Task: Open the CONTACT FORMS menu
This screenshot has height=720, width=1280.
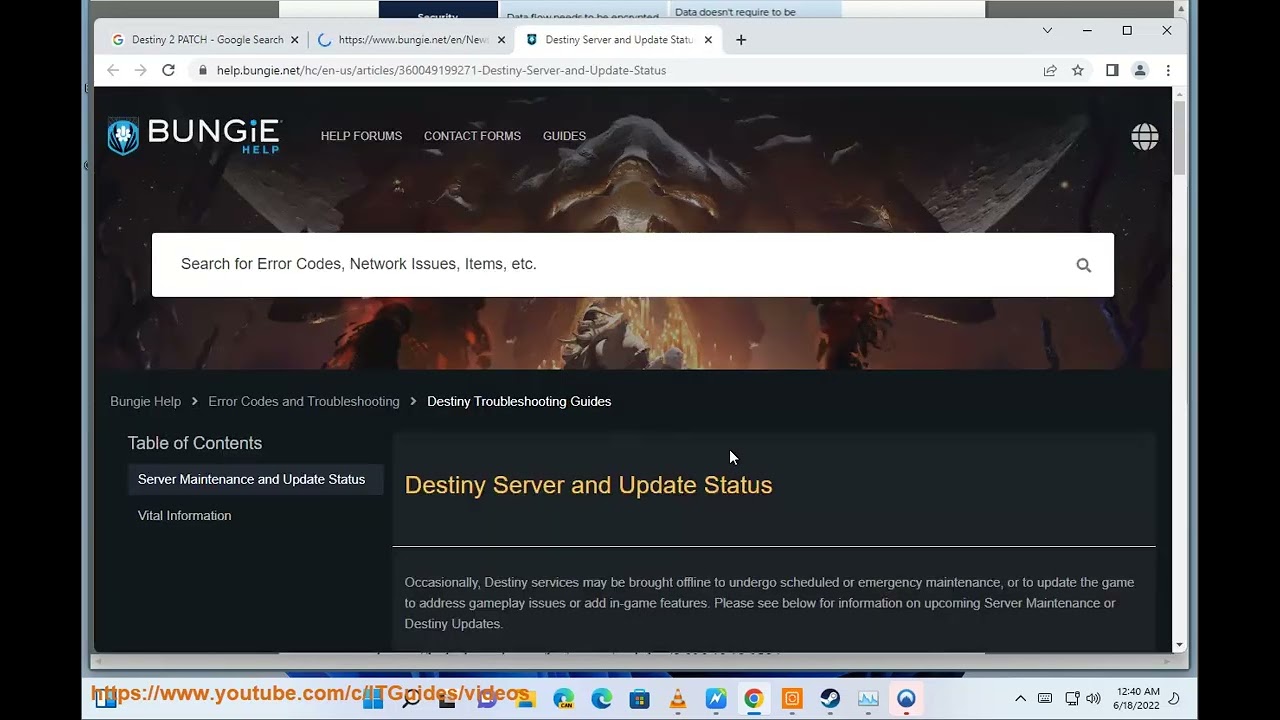Action: [x=472, y=136]
